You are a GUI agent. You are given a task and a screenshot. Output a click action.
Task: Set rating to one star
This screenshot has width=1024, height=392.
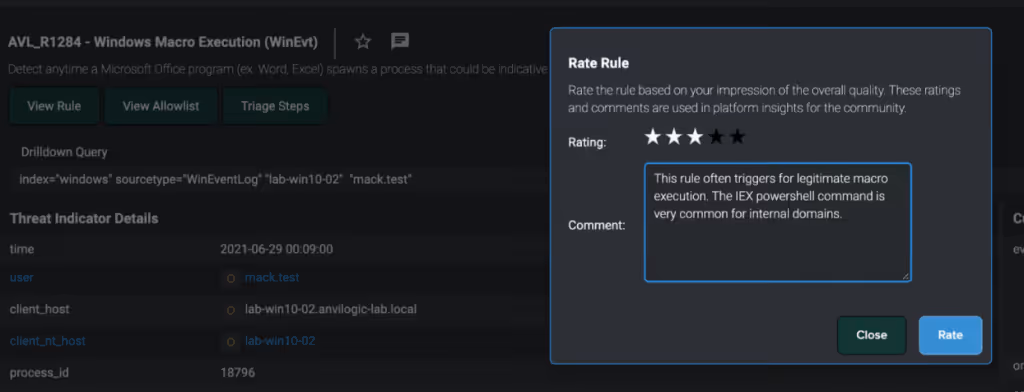(x=652, y=137)
